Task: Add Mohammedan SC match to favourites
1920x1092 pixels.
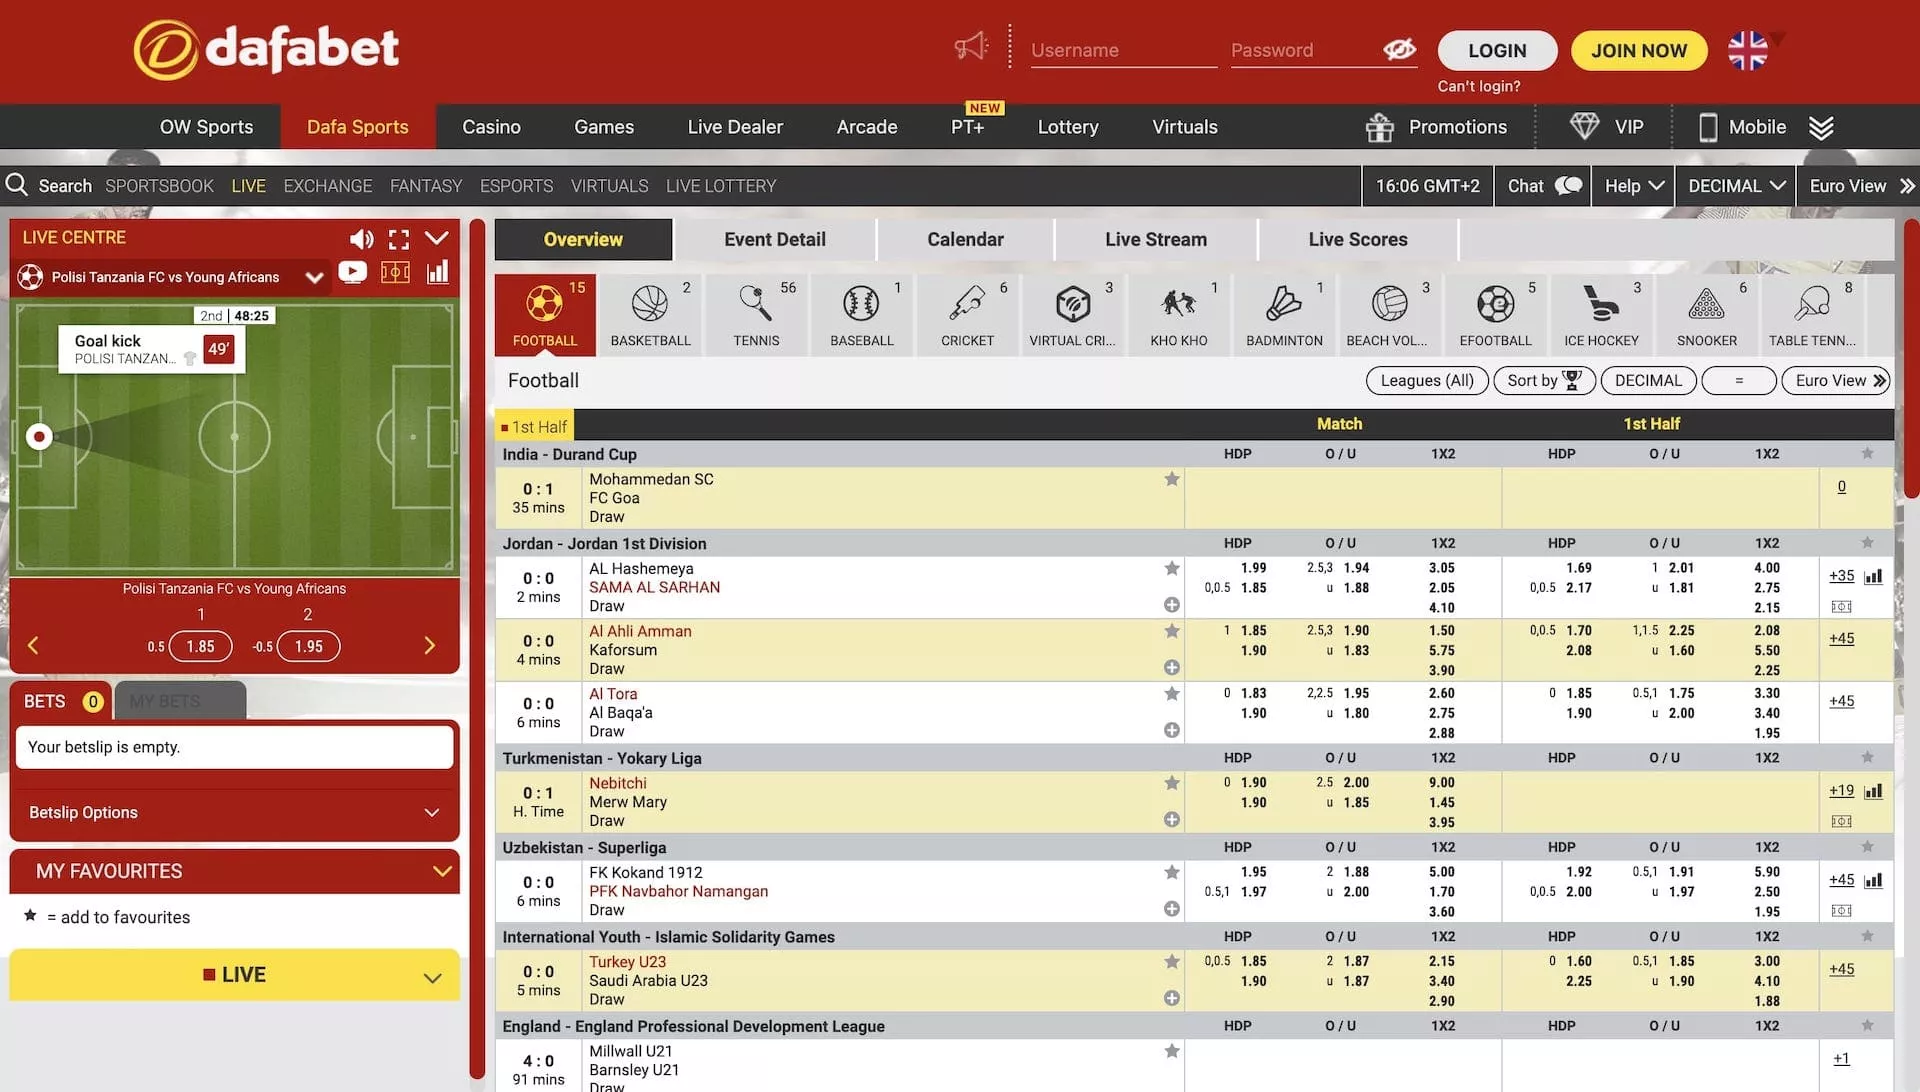Action: 1172,480
